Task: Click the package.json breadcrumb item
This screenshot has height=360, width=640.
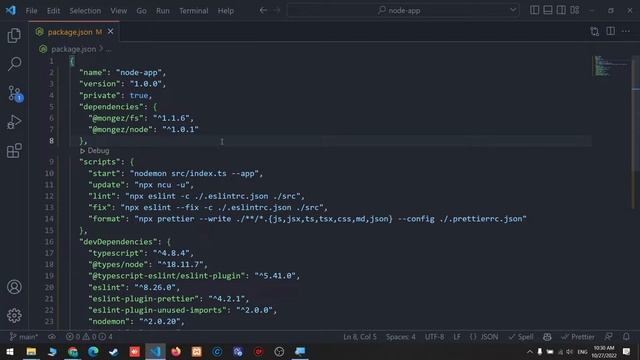Action: click(73, 49)
